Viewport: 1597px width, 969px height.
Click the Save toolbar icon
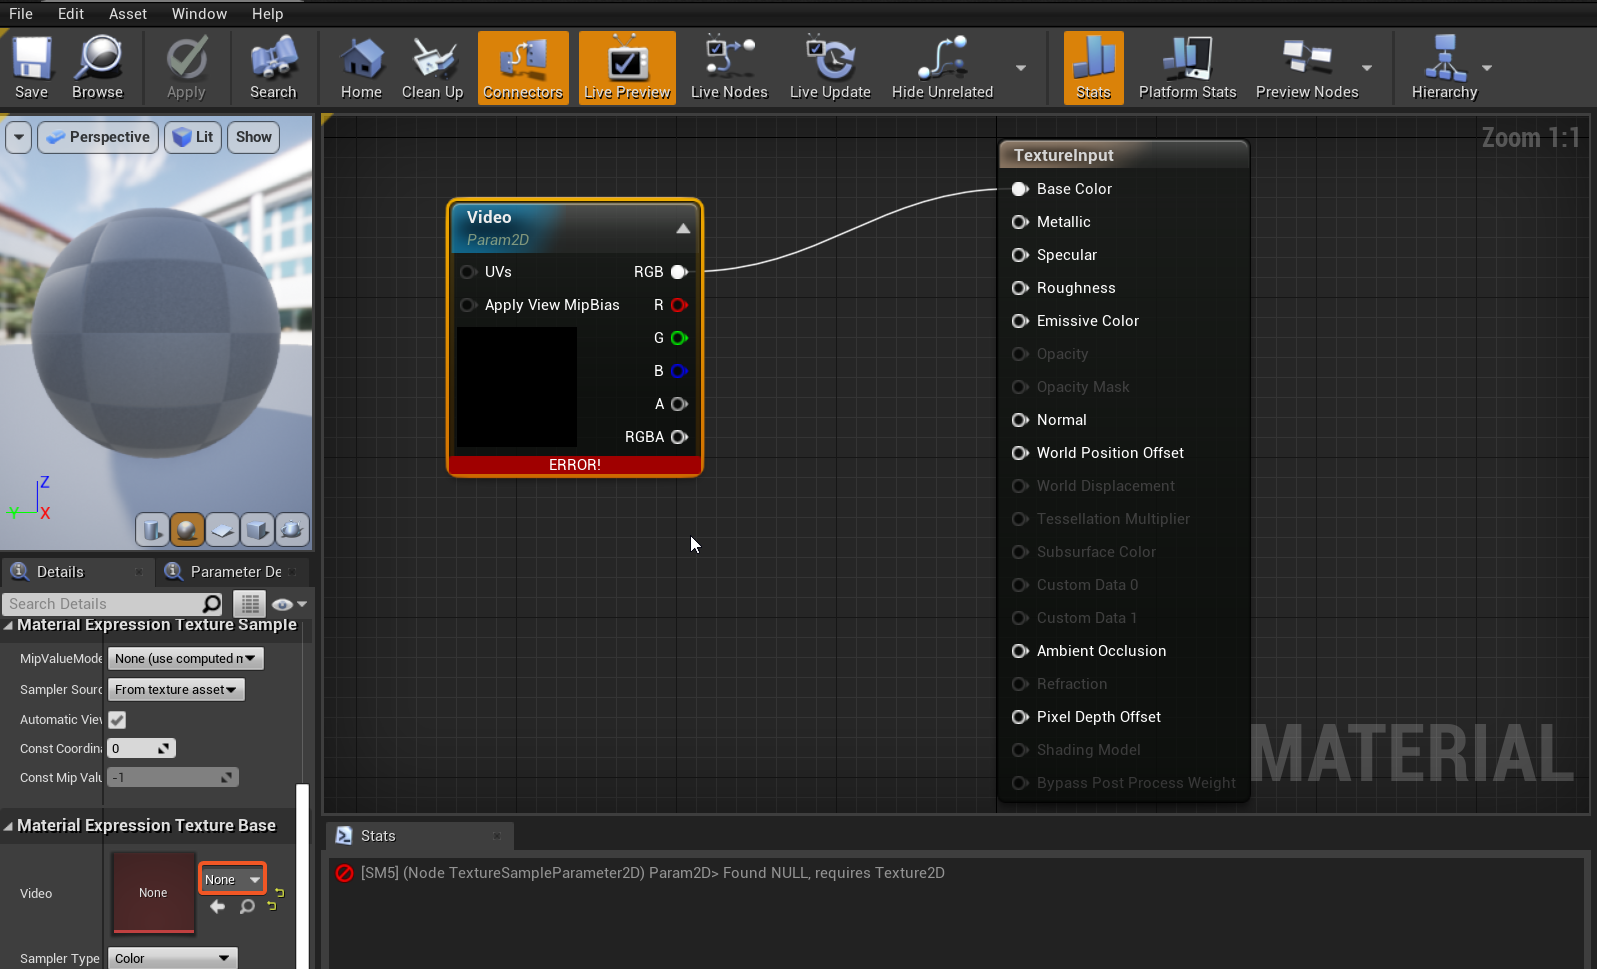(32, 67)
